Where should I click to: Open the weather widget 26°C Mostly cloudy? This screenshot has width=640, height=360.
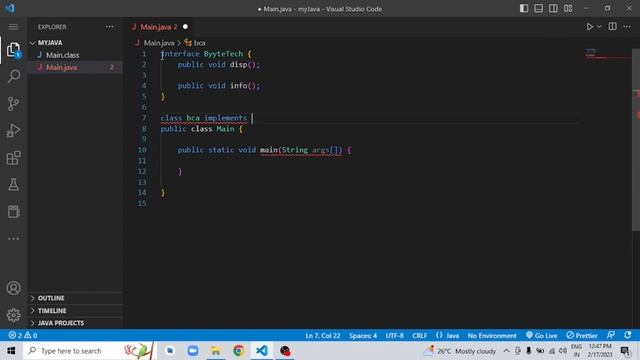coord(459,351)
